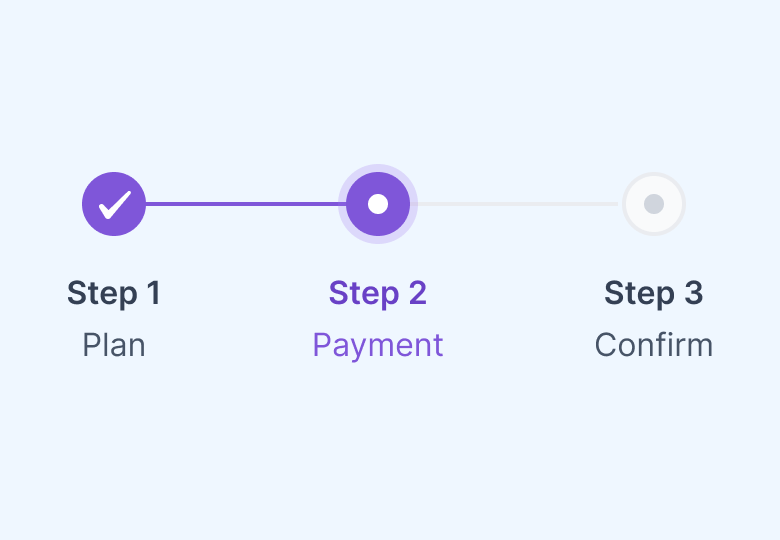The width and height of the screenshot is (780, 540).
Task: Click the purple line's start beside the checkmark
Action: click(x=154, y=204)
